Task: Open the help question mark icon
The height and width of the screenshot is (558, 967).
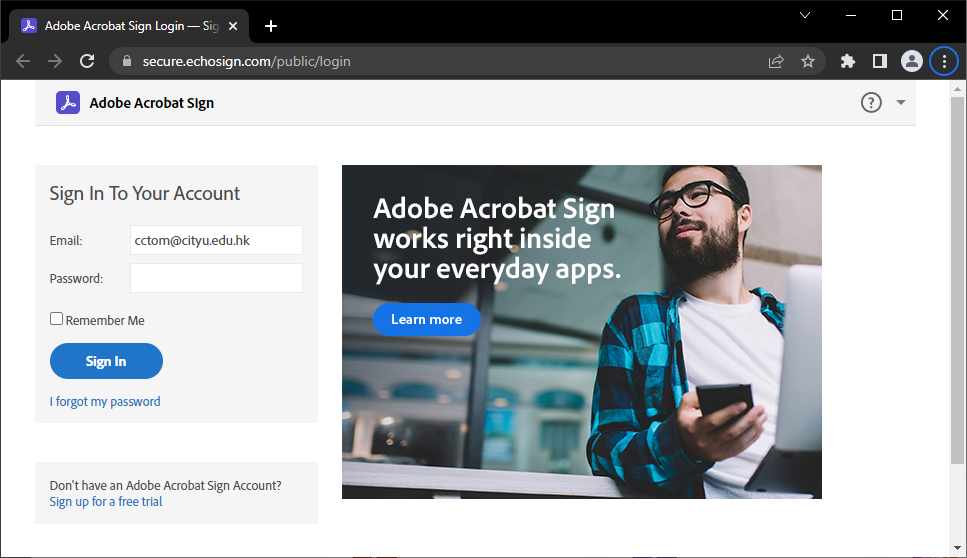Action: tap(871, 102)
